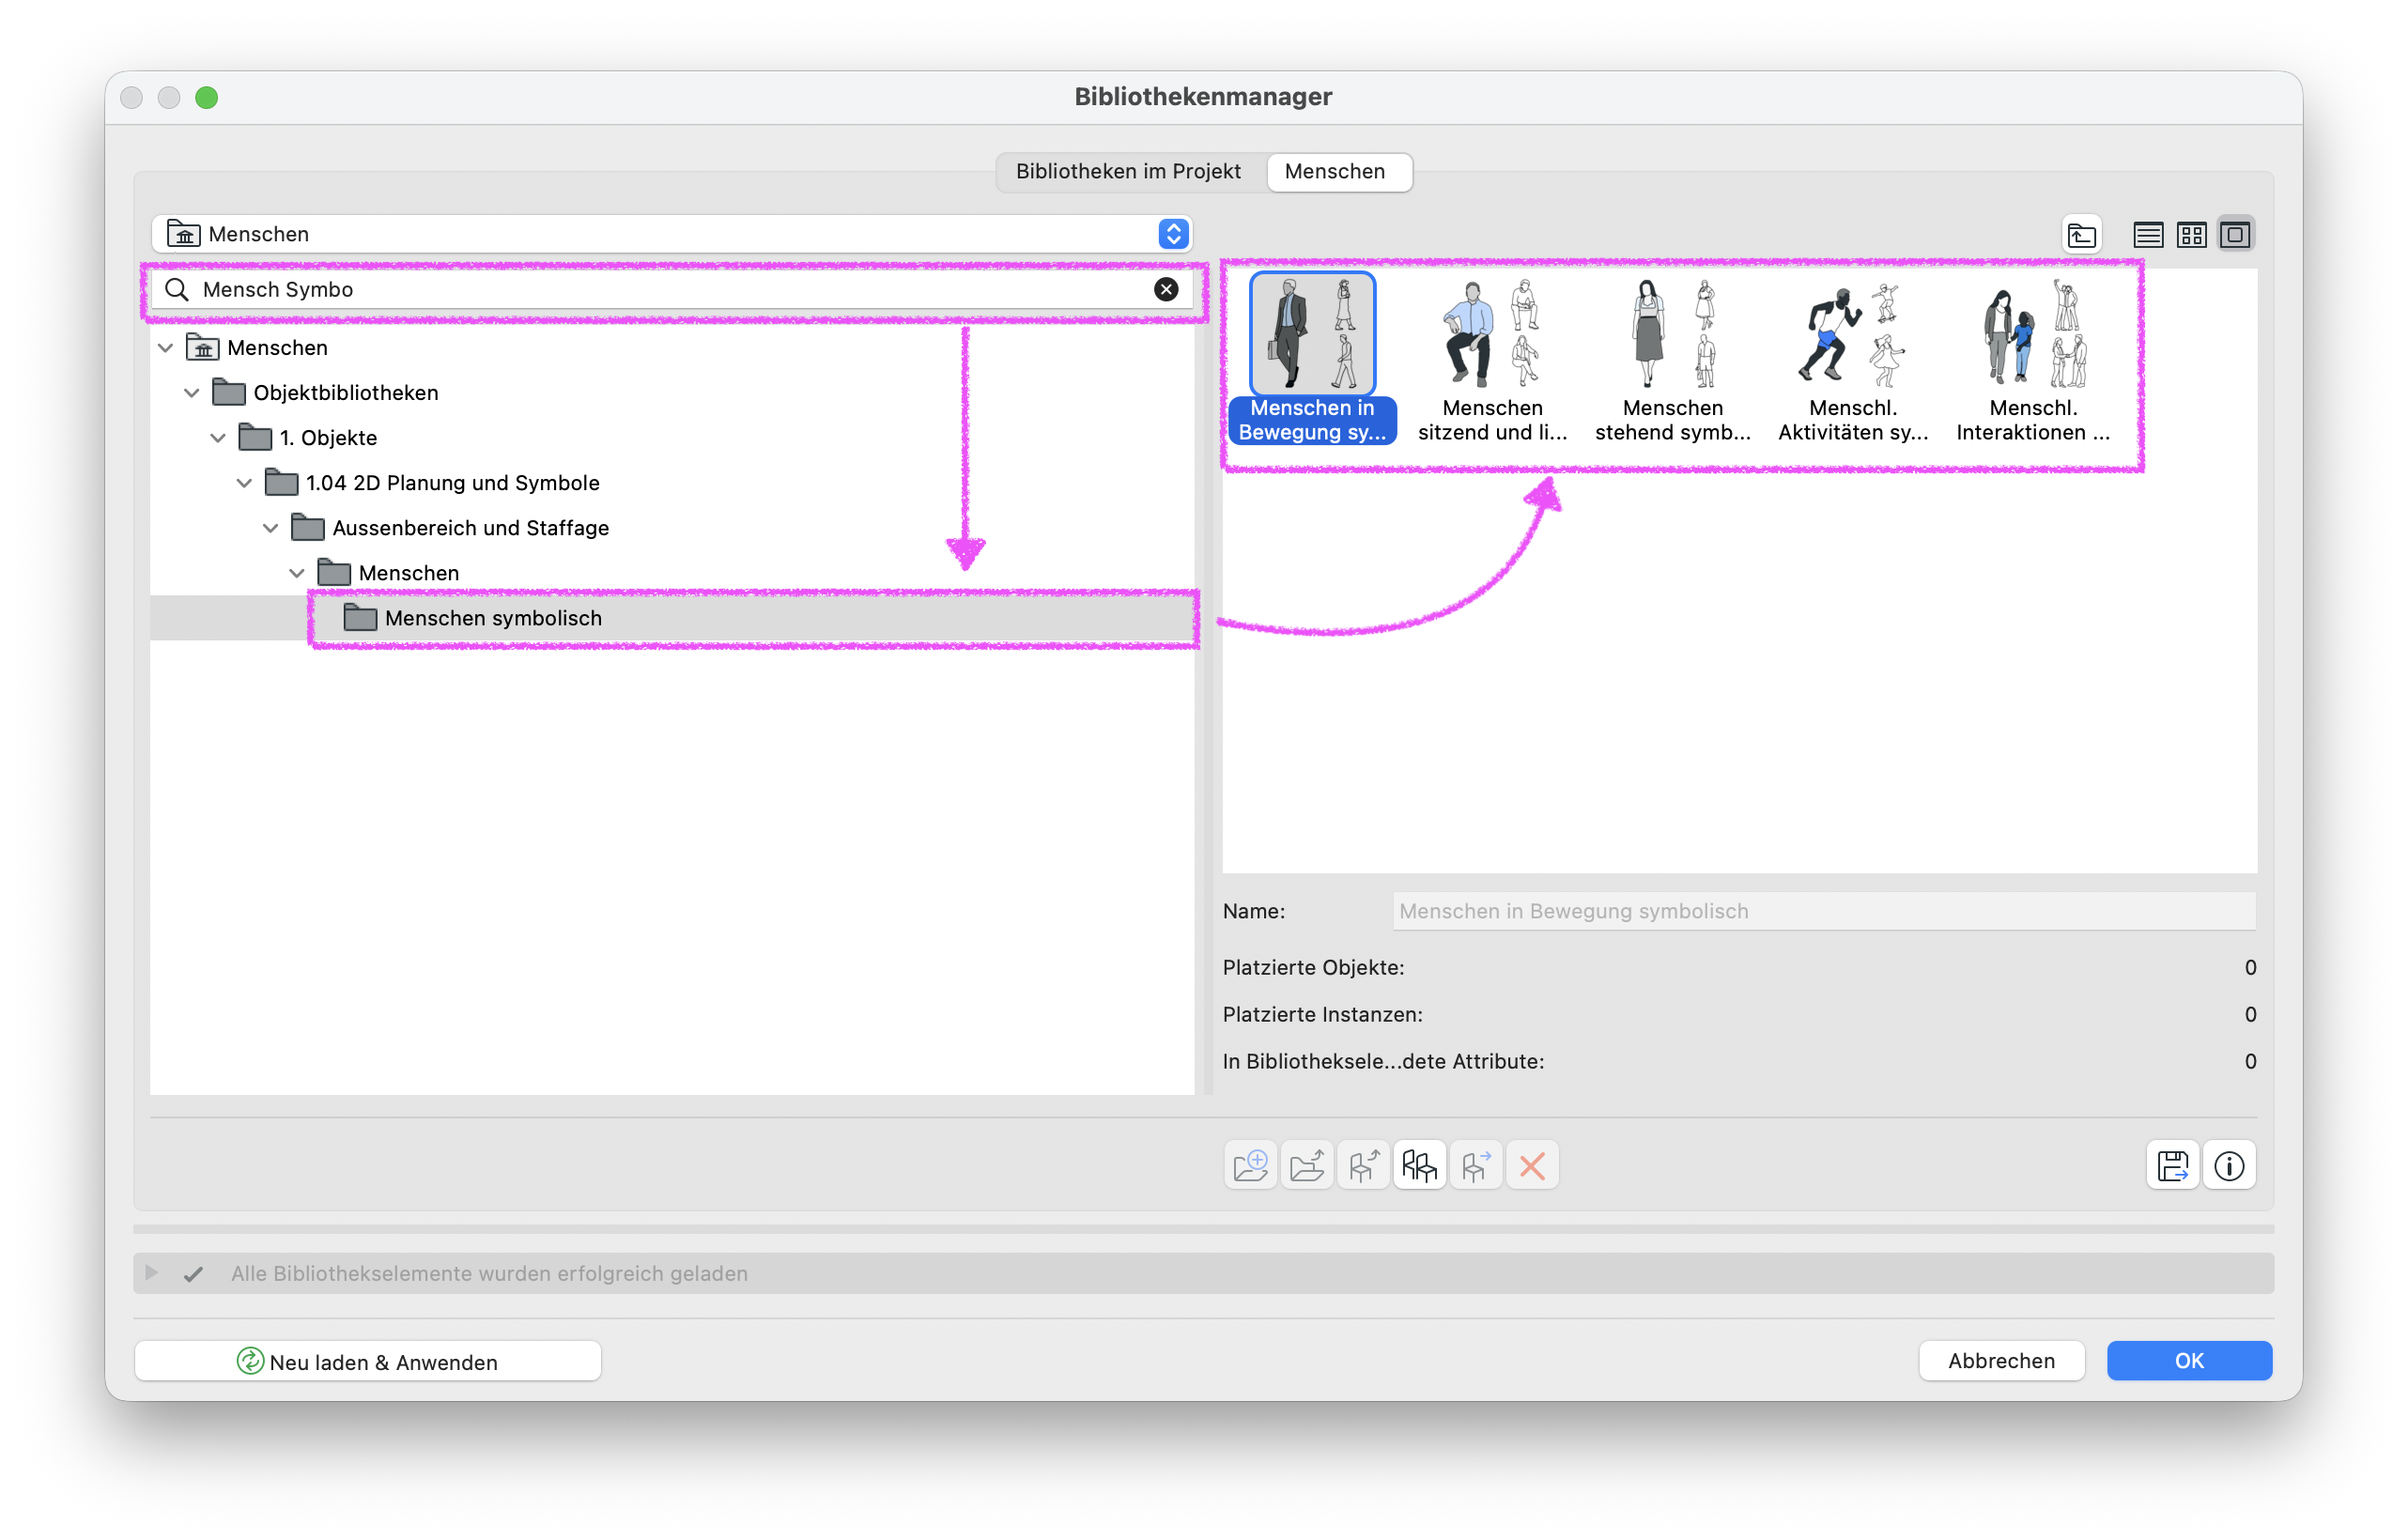2408x1540 pixels.
Task: Click the folder with upward arrow icon
Action: [x=1306, y=1165]
